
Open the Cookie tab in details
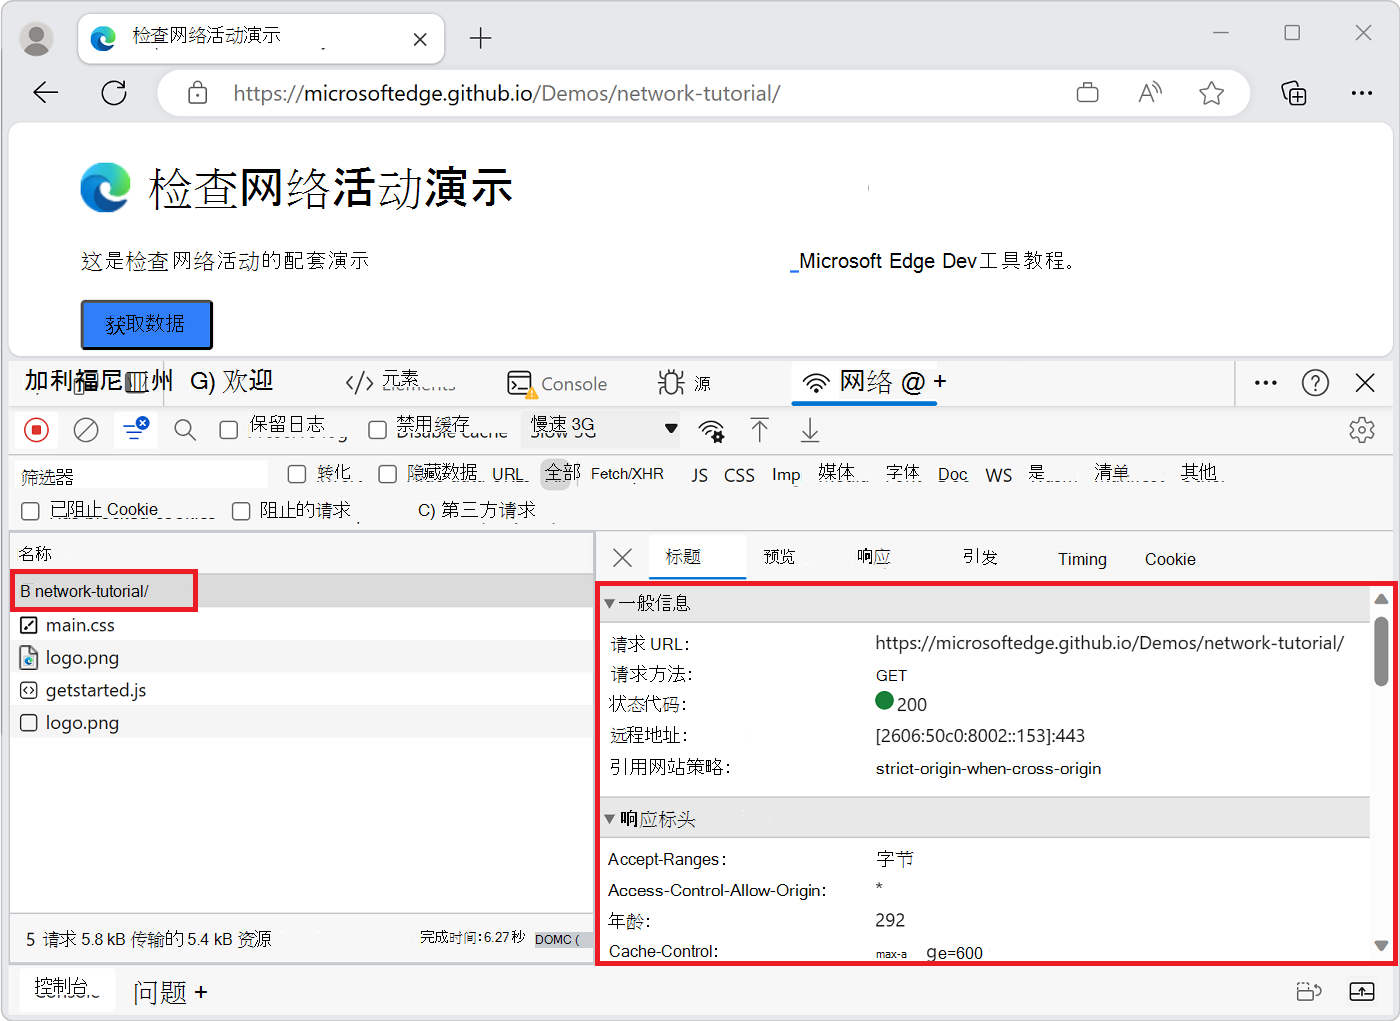(1170, 559)
